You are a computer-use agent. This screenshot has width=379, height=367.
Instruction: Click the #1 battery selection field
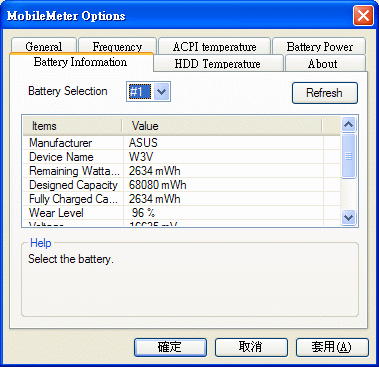click(140, 91)
